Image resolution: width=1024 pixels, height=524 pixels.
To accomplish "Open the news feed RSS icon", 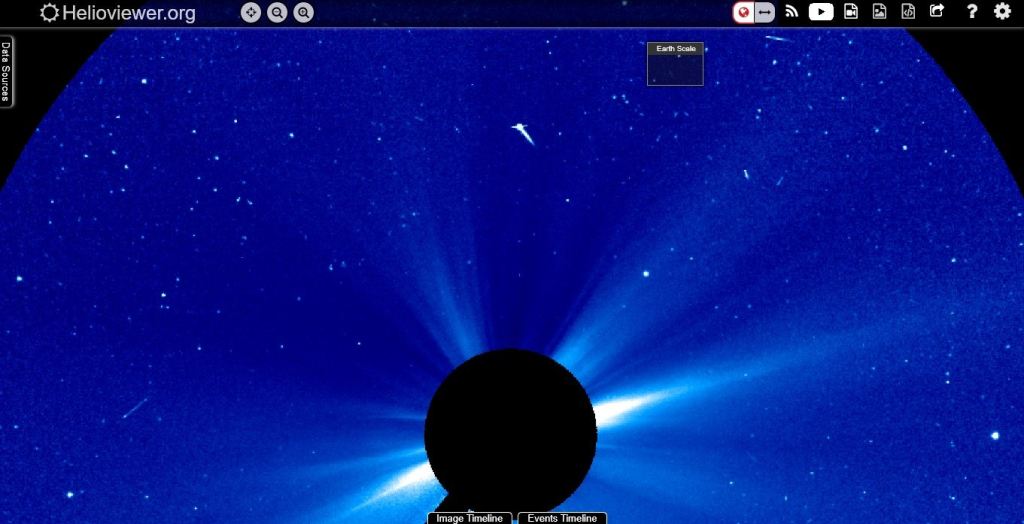I will [792, 11].
